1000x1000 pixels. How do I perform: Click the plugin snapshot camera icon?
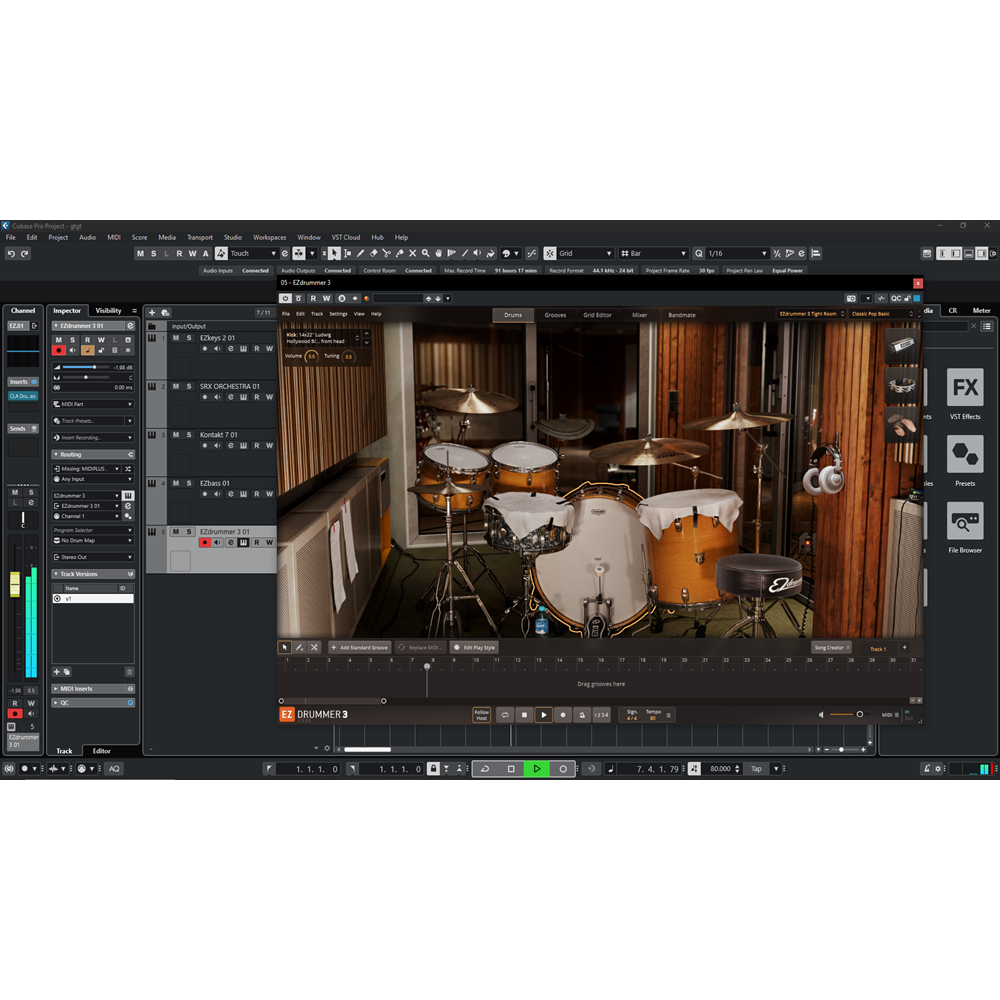point(851,298)
